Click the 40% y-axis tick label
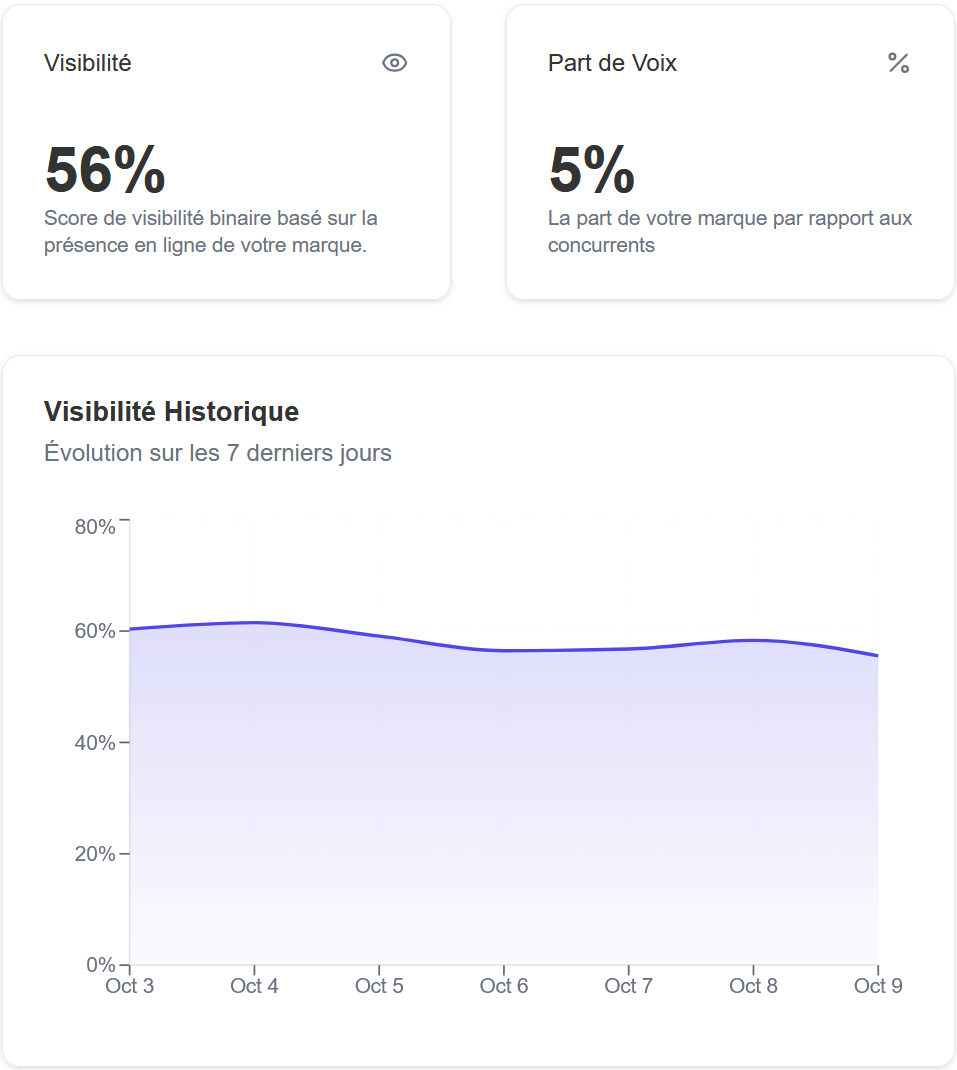Viewport: 957px width, 1070px height. pyautogui.click(x=95, y=743)
